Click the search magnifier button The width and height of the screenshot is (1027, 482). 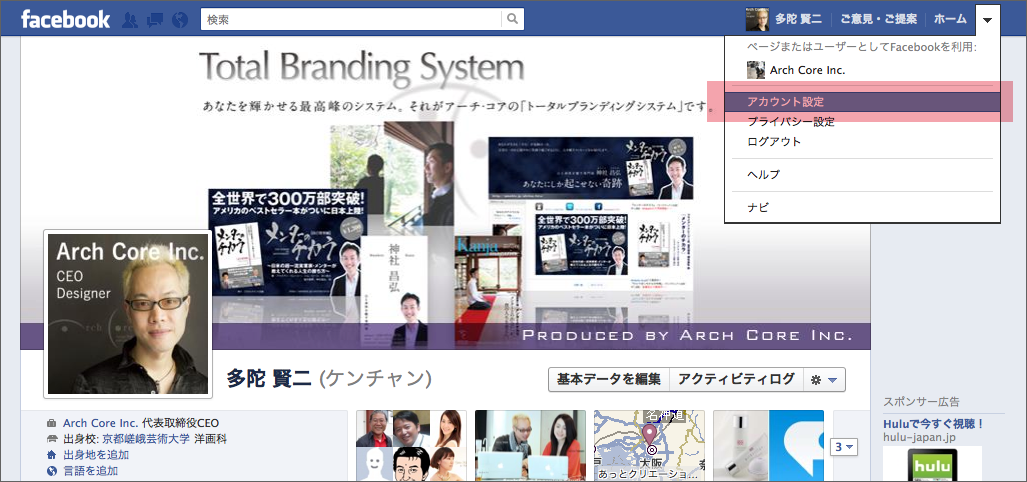tap(513, 19)
